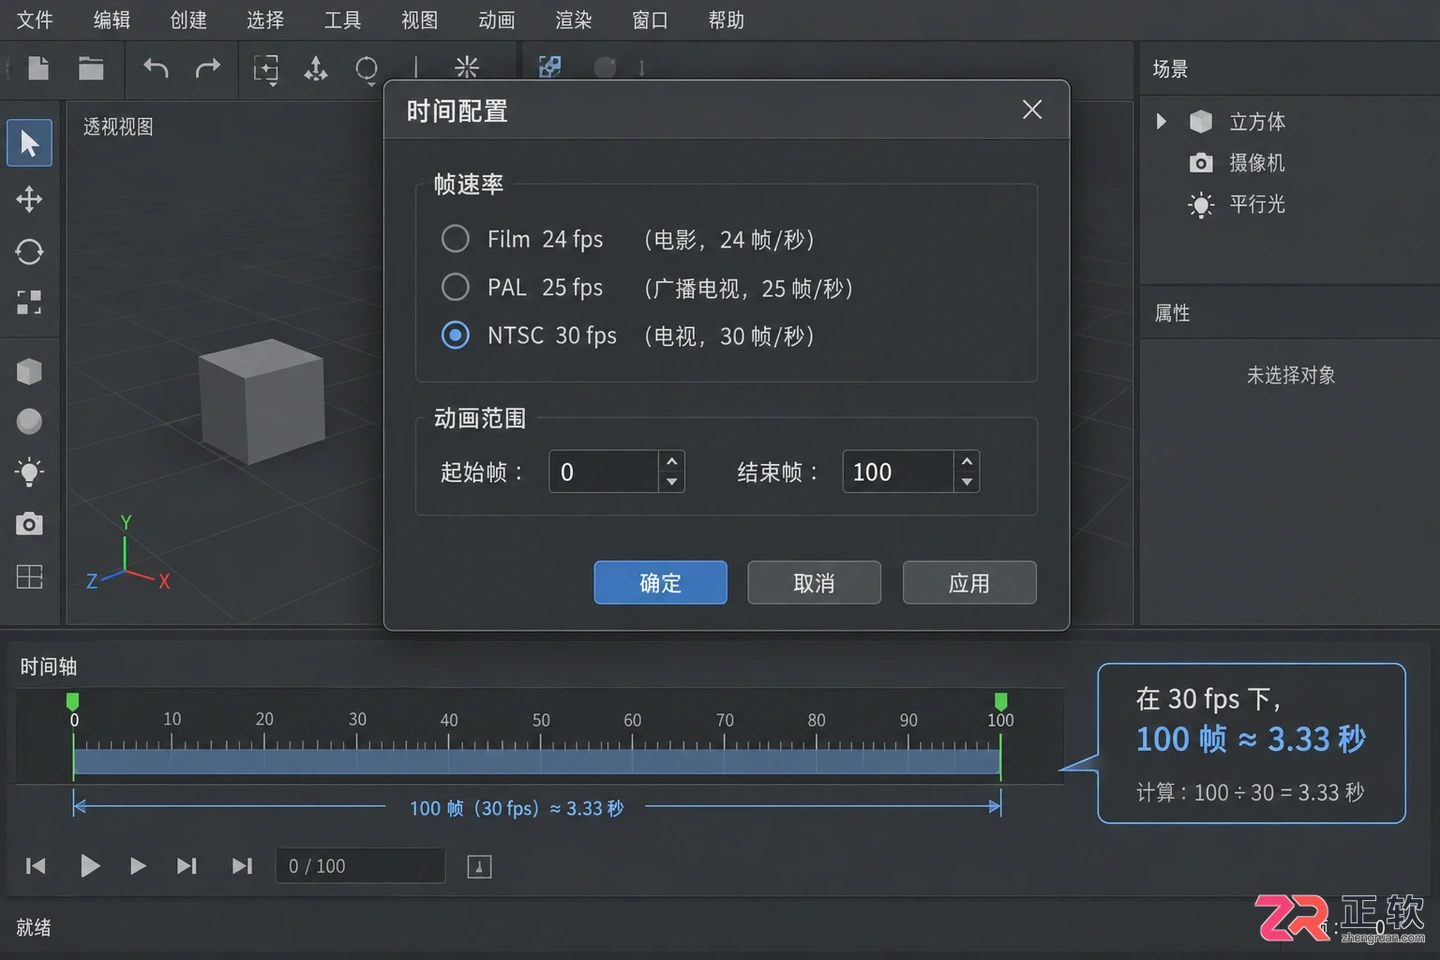Image resolution: width=1440 pixels, height=960 pixels.
Task: Open the 编辑 menu
Action: click(112, 20)
